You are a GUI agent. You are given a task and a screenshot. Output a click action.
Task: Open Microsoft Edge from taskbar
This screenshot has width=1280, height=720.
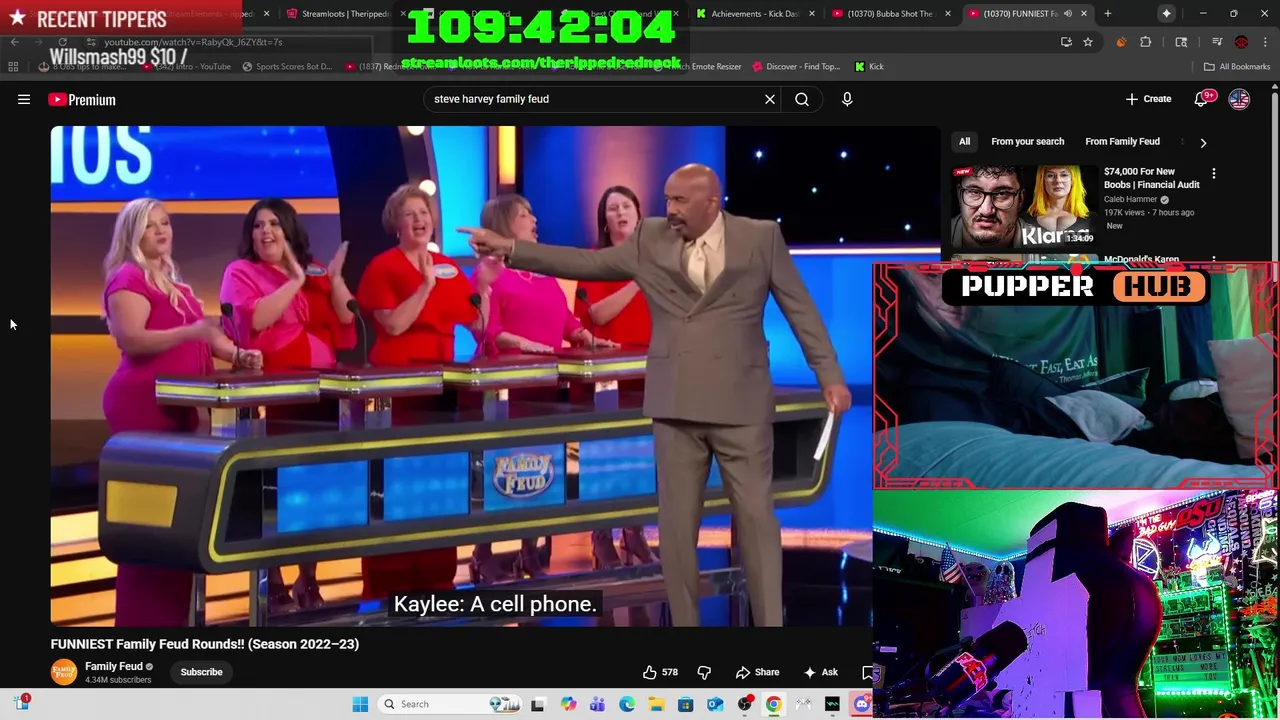[x=627, y=704]
